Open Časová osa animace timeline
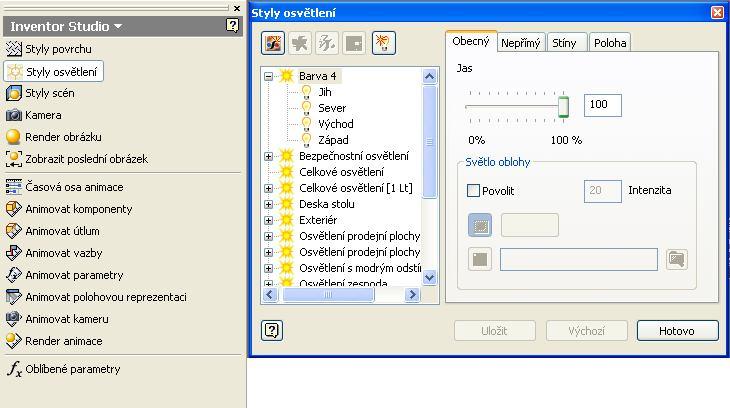Image resolution: width=730 pixels, height=408 pixels. click(x=64, y=187)
